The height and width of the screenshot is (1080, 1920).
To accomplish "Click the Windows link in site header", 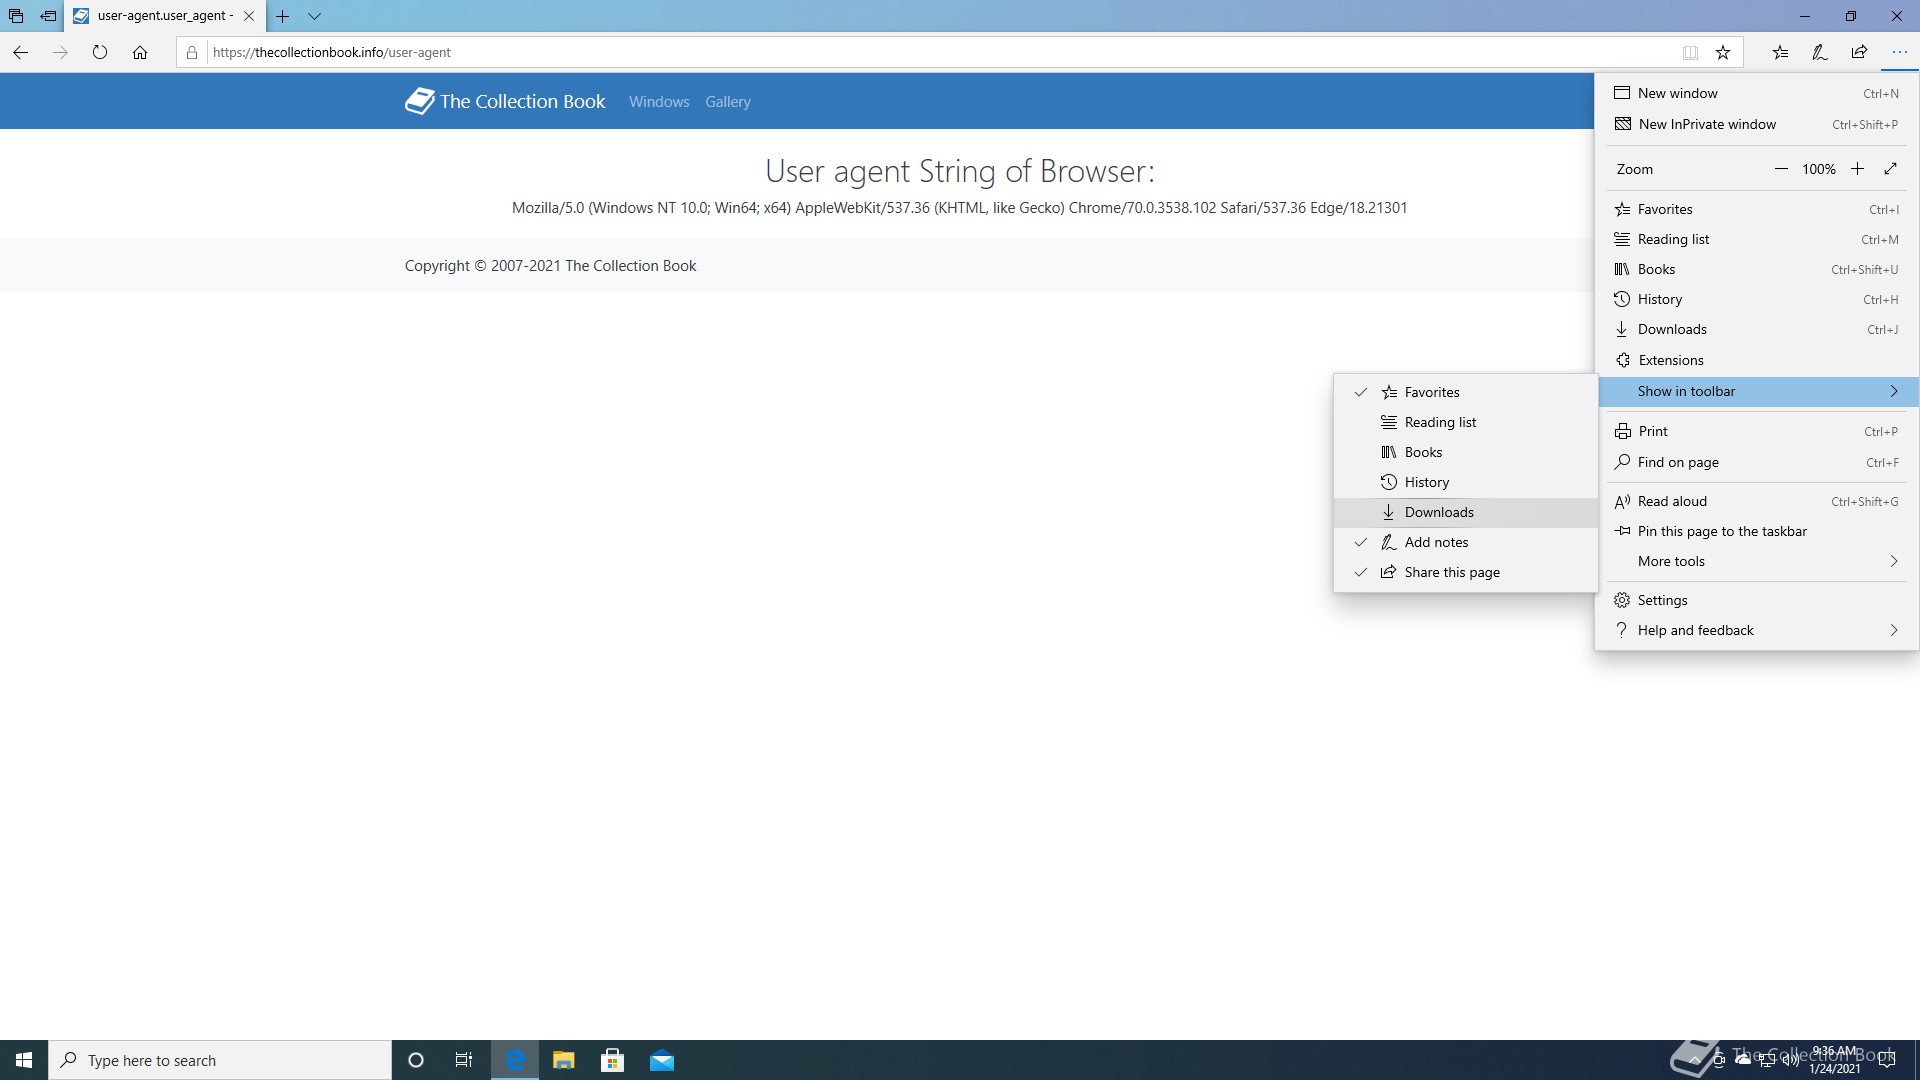I will (x=658, y=102).
